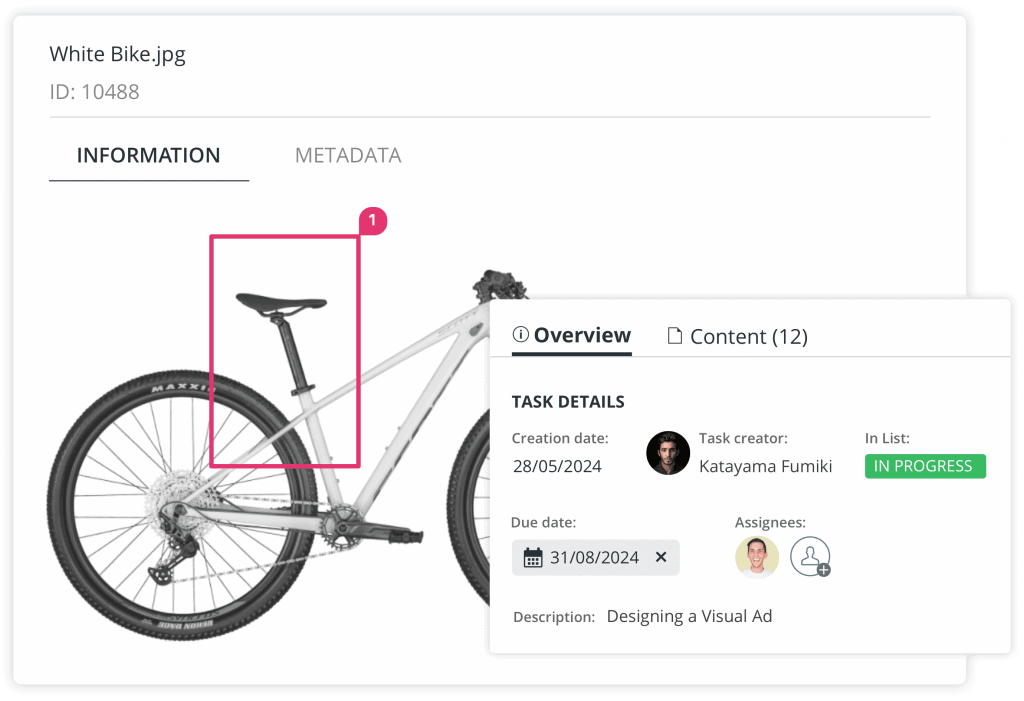This screenshot has width=1024, height=701.
Task: Change the IN PROGRESS list status
Action: point(924,466)
